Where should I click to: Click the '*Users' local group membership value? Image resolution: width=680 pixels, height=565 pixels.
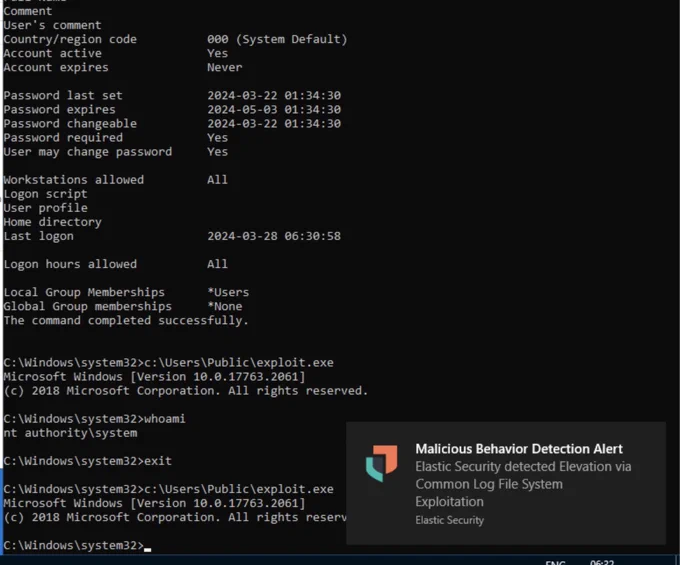tap(228, 292)
